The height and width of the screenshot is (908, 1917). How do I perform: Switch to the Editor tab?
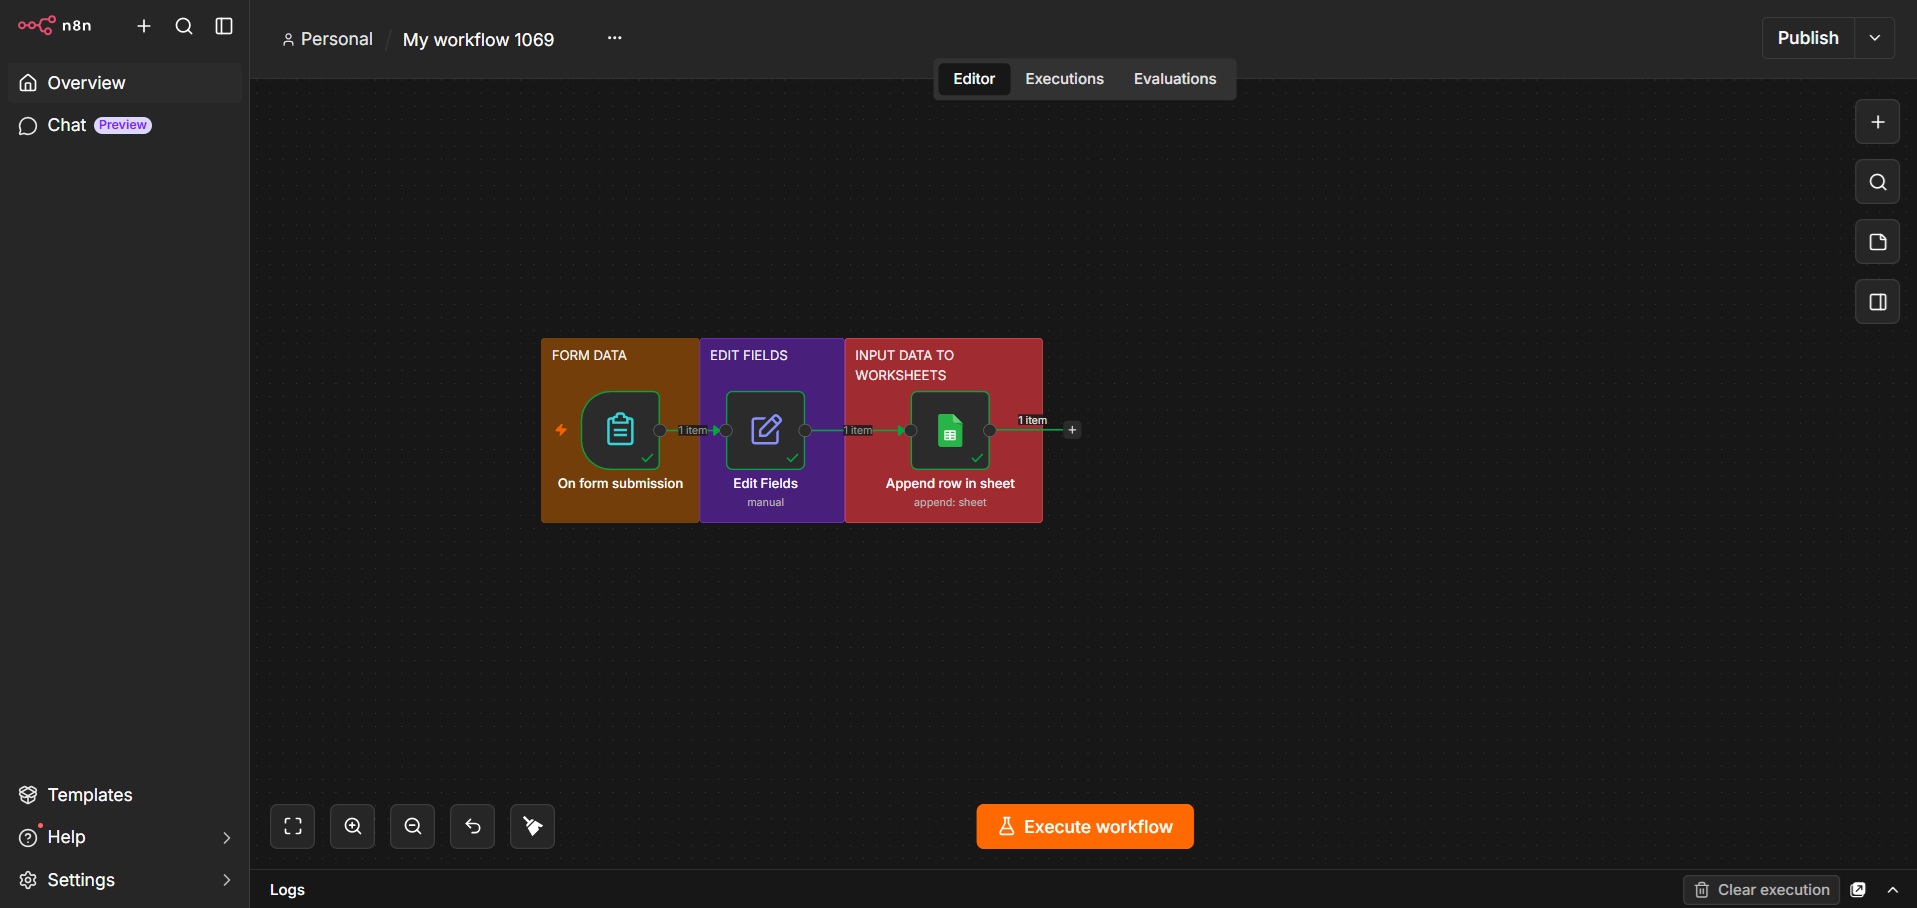coord(974,79)
